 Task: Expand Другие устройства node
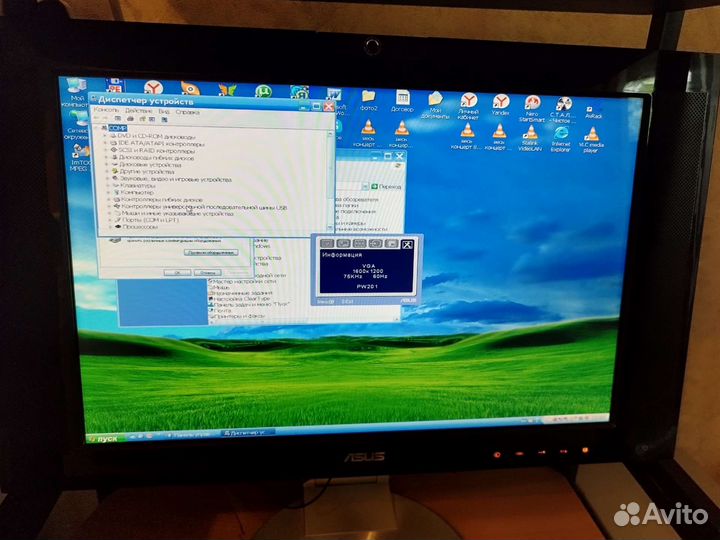[107, 171]
